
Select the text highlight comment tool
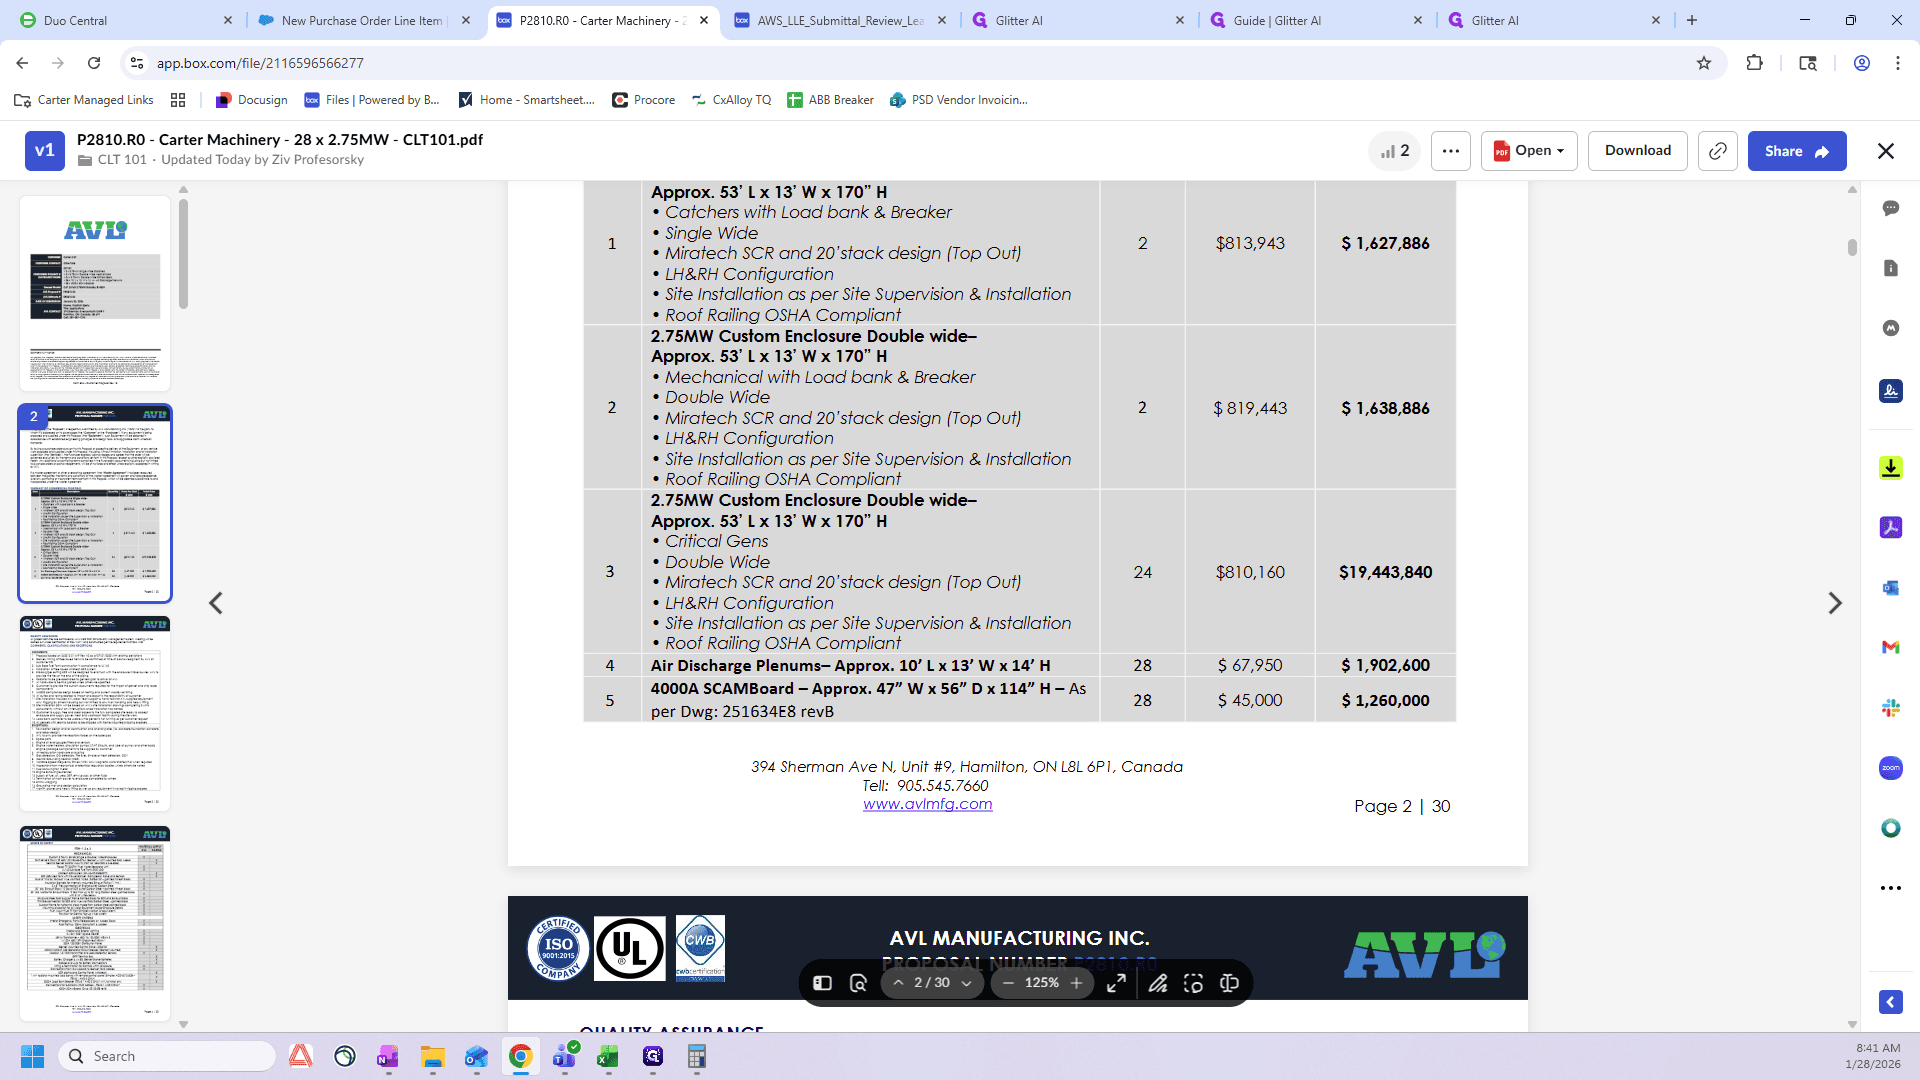[x=1229, y=983]
